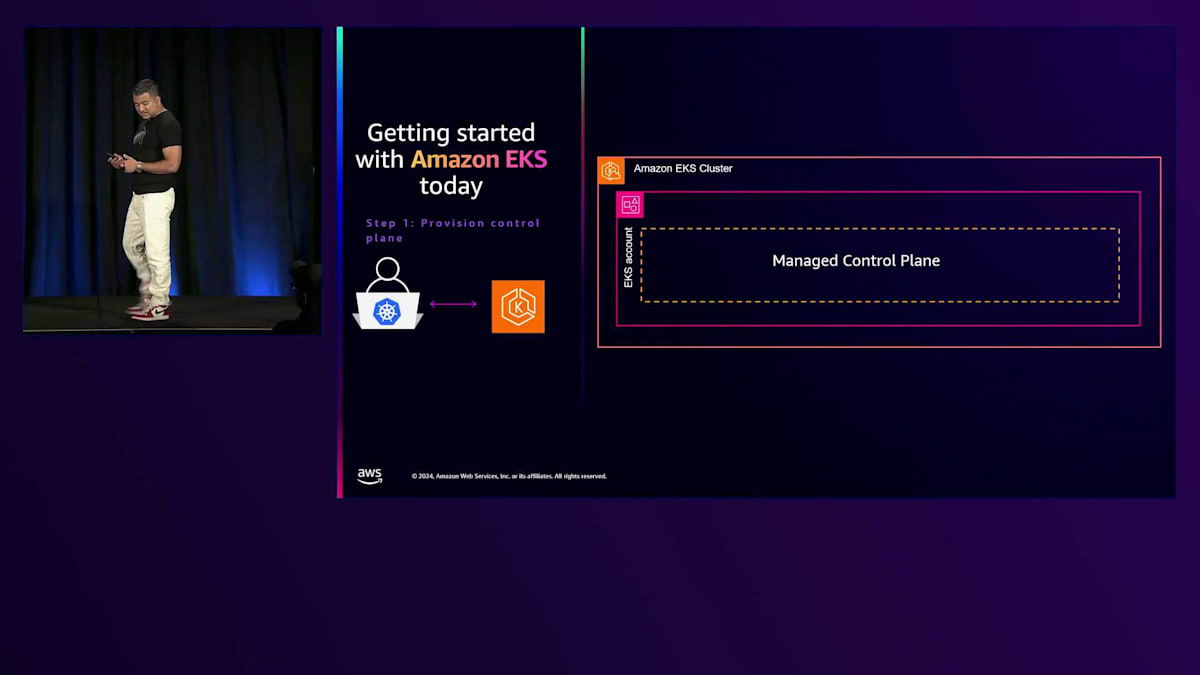Image resolution: width=1200 pixels, height=675 pixels.
Task: Click the "Getting started with Amazon EKS today" heading
Action: click(451, 159)
